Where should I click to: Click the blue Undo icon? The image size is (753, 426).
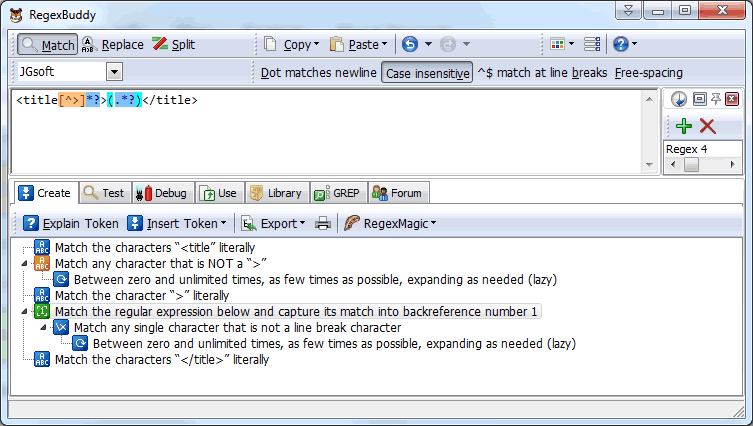click(410, 44)
